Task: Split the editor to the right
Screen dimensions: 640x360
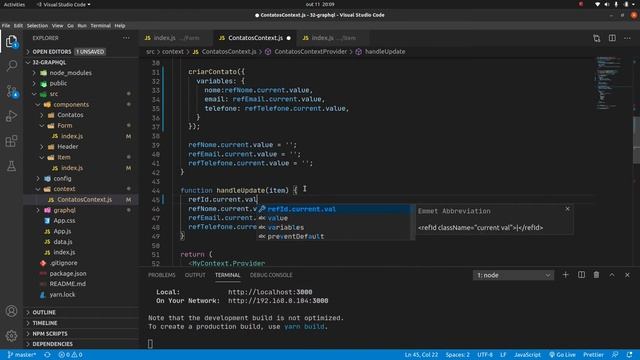Action: [612, 38]
